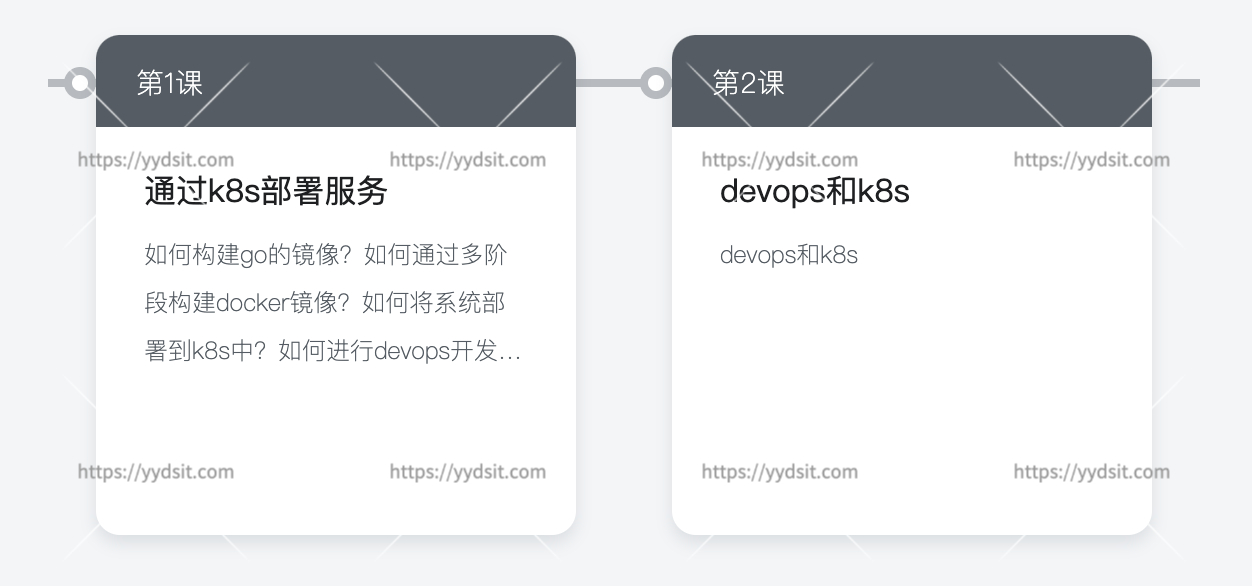The width and height of the screenshot is (1252, 586).
Task: Open lesson titled devops和k8s
Action: click(x=815, y=191)
